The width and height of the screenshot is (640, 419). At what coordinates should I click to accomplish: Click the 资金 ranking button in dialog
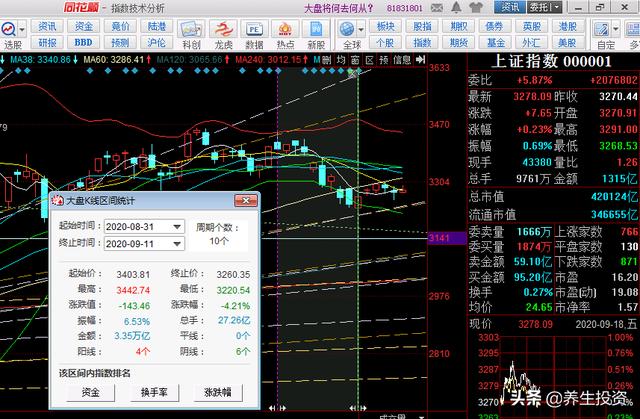pyautogui.click(x=91, y=392)
